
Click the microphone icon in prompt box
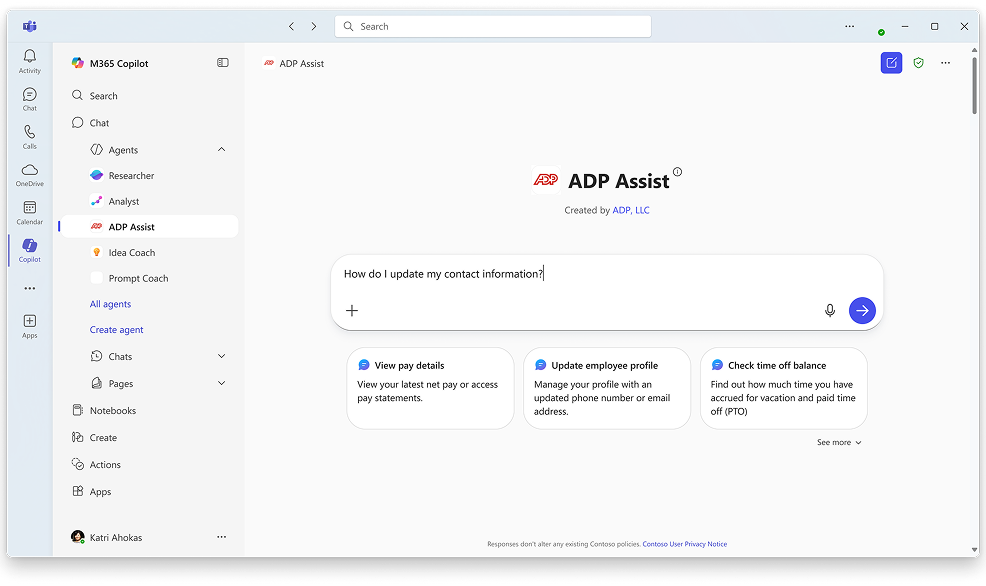tap(829, 311)
